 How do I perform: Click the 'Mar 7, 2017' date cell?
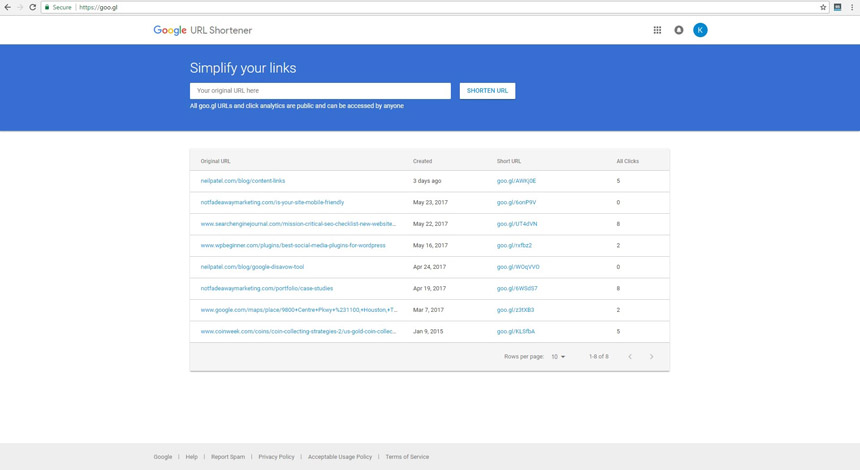pyautogui.click(x=428, y=310)
